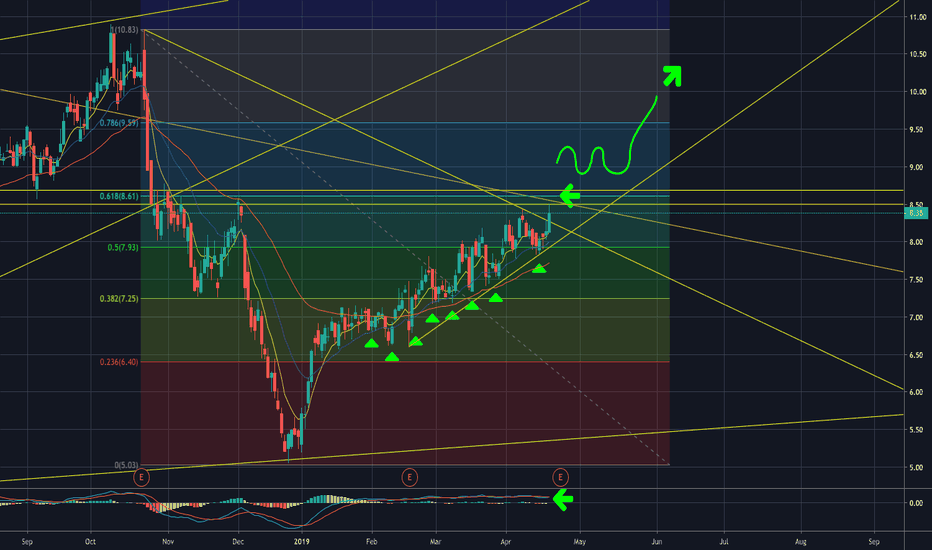The height and width of the screenshot is (550, 932).
Task: Click the 8.00 price axis label
Action: click(918, 242)
